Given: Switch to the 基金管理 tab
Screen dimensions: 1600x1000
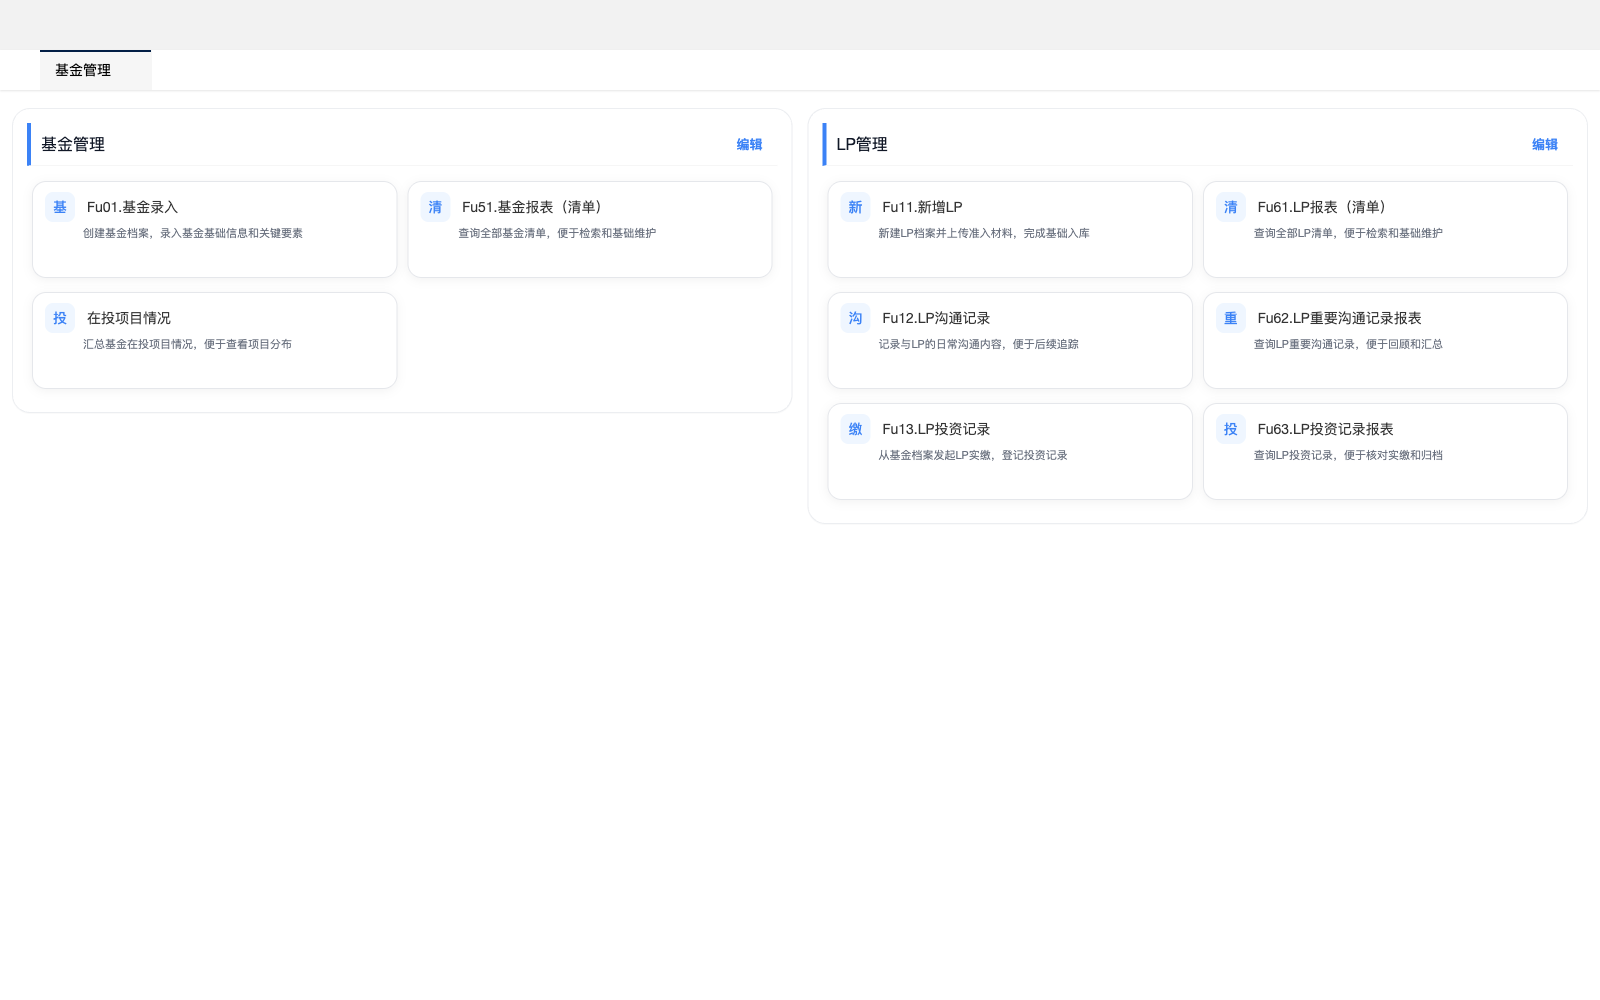Looking at the screenshot, I should coord(83,70).
